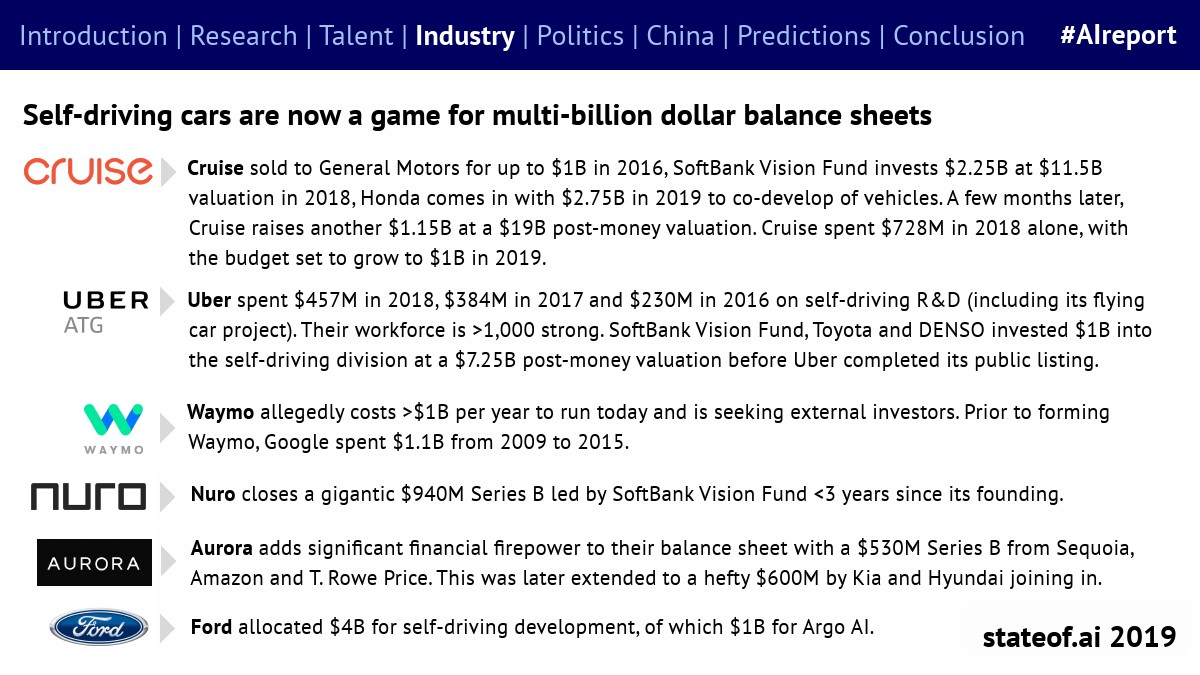Open the Predictions section tab
The width and height of the screenshot is (1200, 675).
(x=803, y=37)
